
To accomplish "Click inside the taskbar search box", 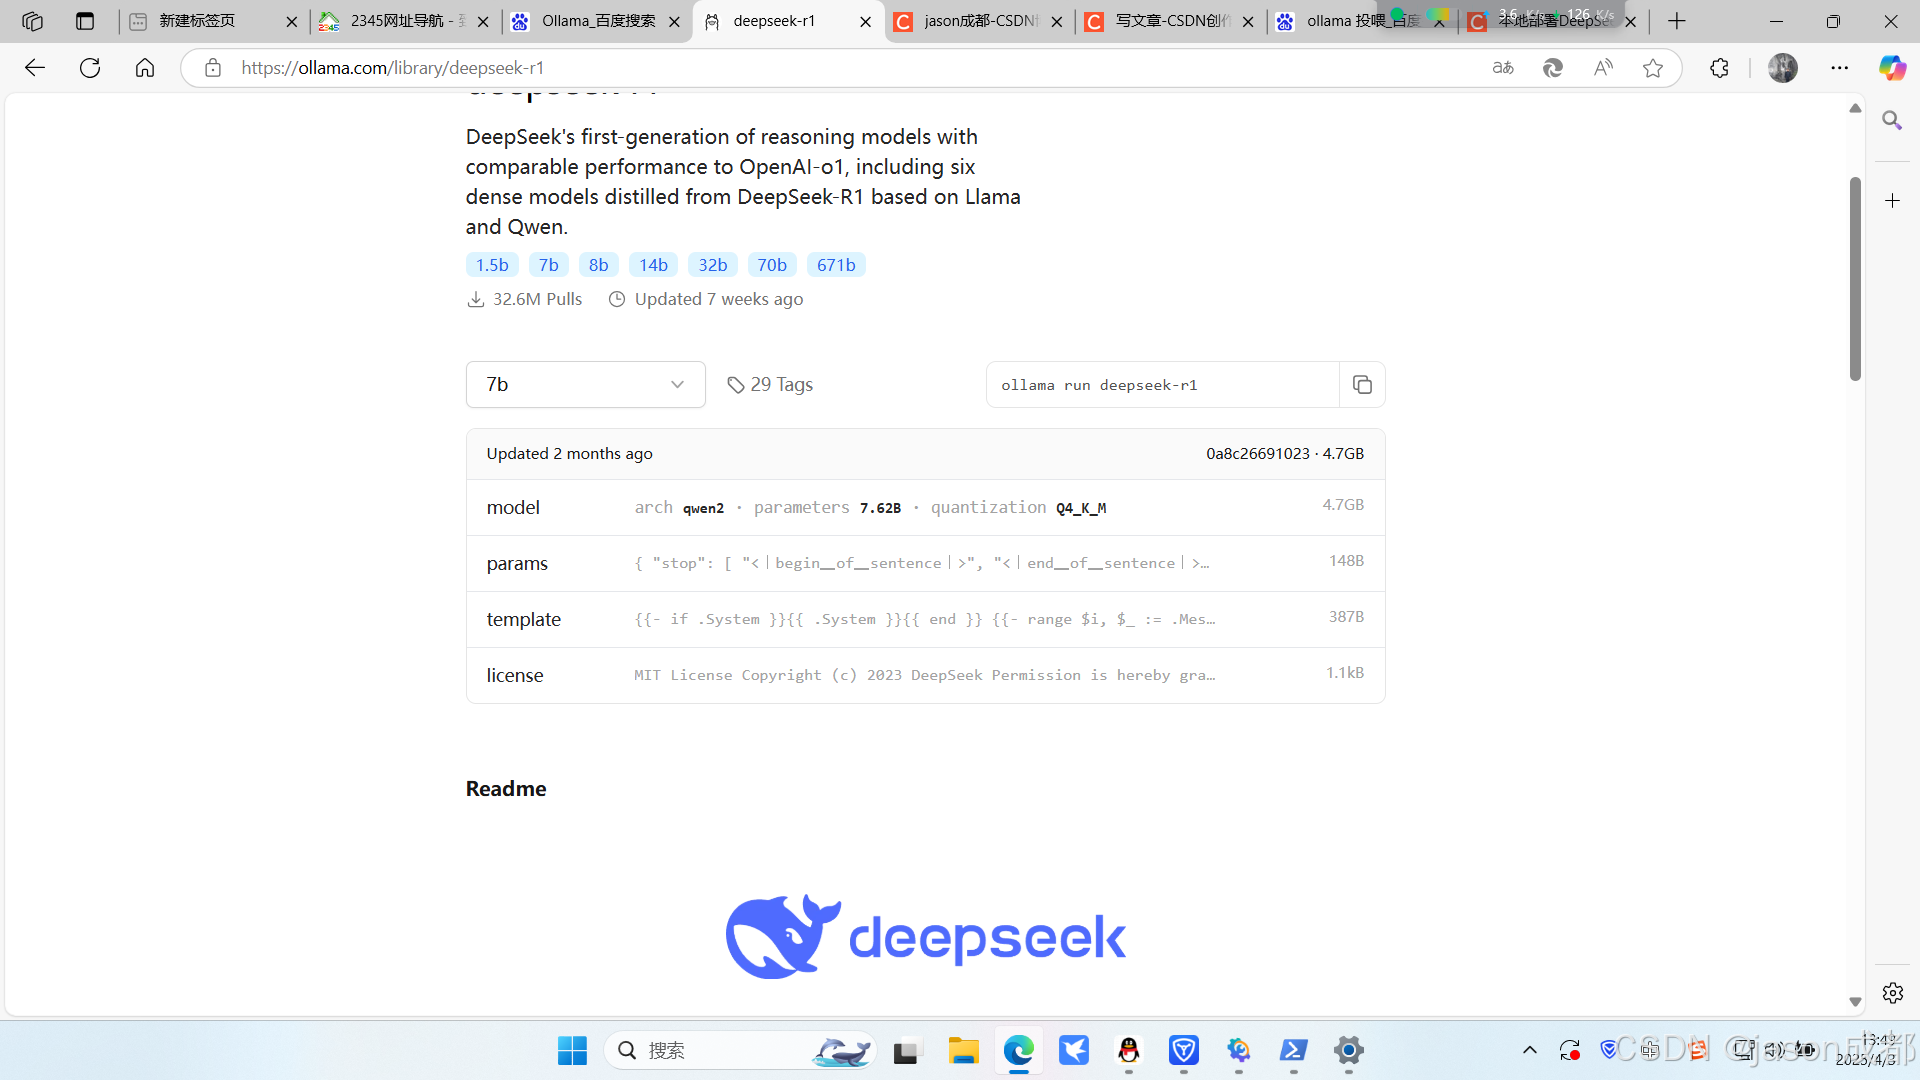I will pos(740,1050).
